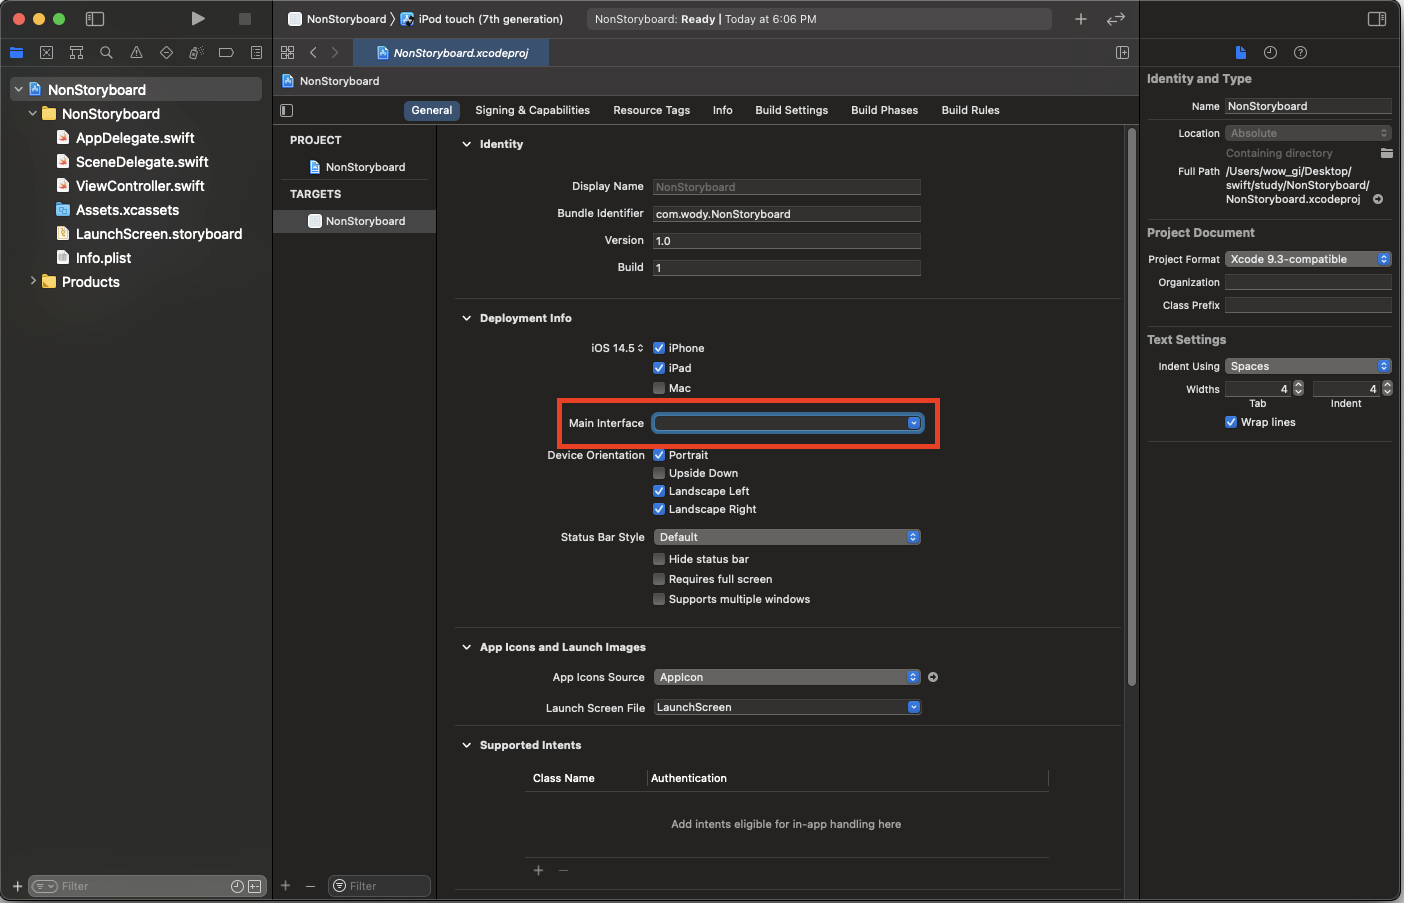The width and height of the screenshot is (1404, 903).
Task: Disable Landscape Left orientation
Action: click(x=659, y=491)
